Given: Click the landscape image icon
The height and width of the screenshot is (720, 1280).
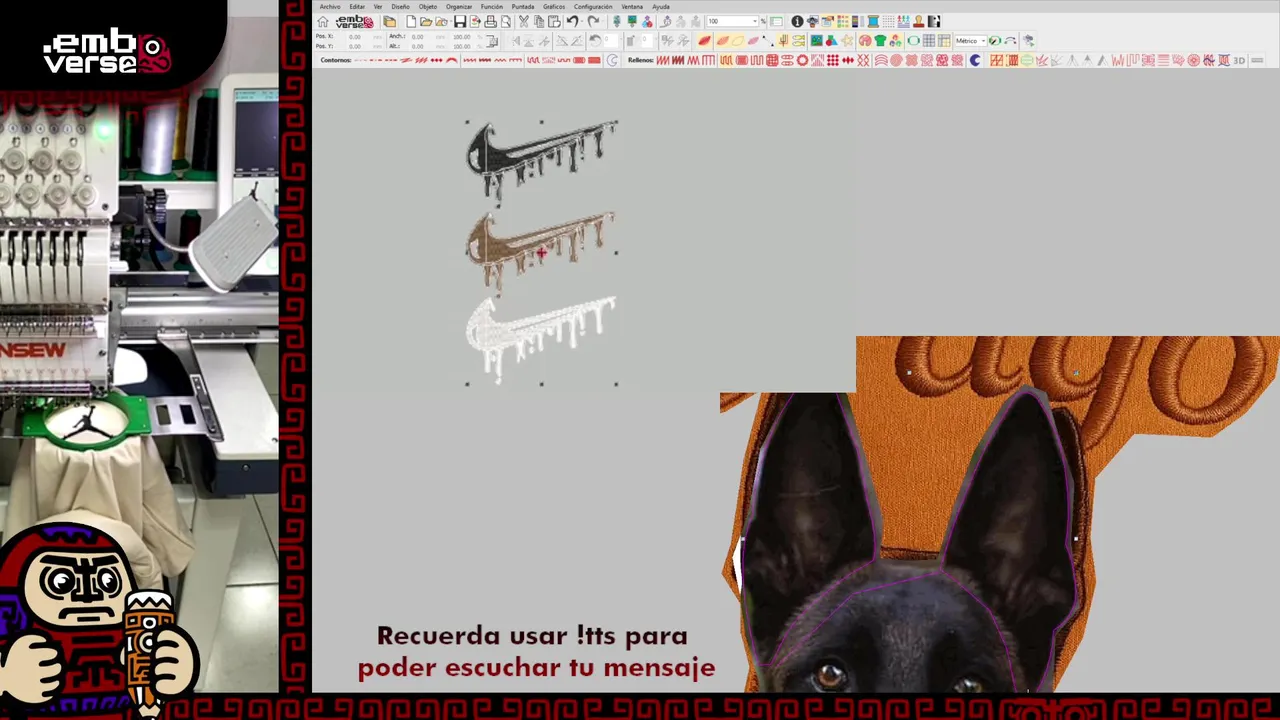Looking at the screenshot, I should tap(817, 40).
